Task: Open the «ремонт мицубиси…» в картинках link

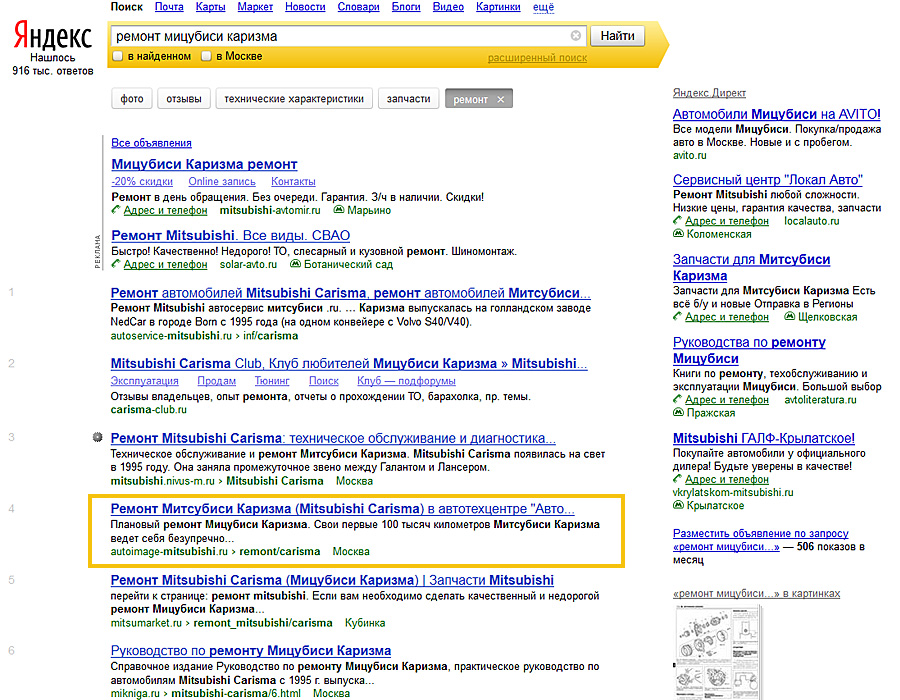Action: tap(756, 593)
